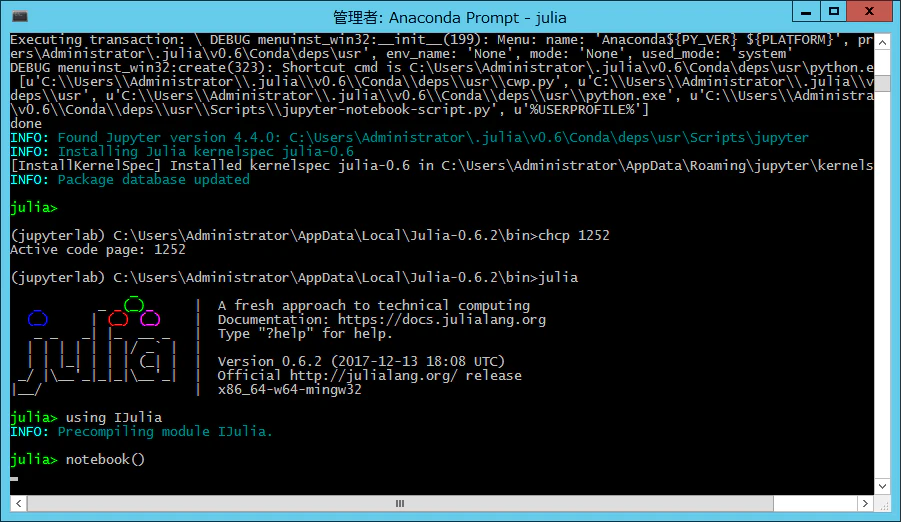Click the magenta circle in Julia logo
Screen dimensions: 901x522
pyautogui.click(x=150, y=318)
